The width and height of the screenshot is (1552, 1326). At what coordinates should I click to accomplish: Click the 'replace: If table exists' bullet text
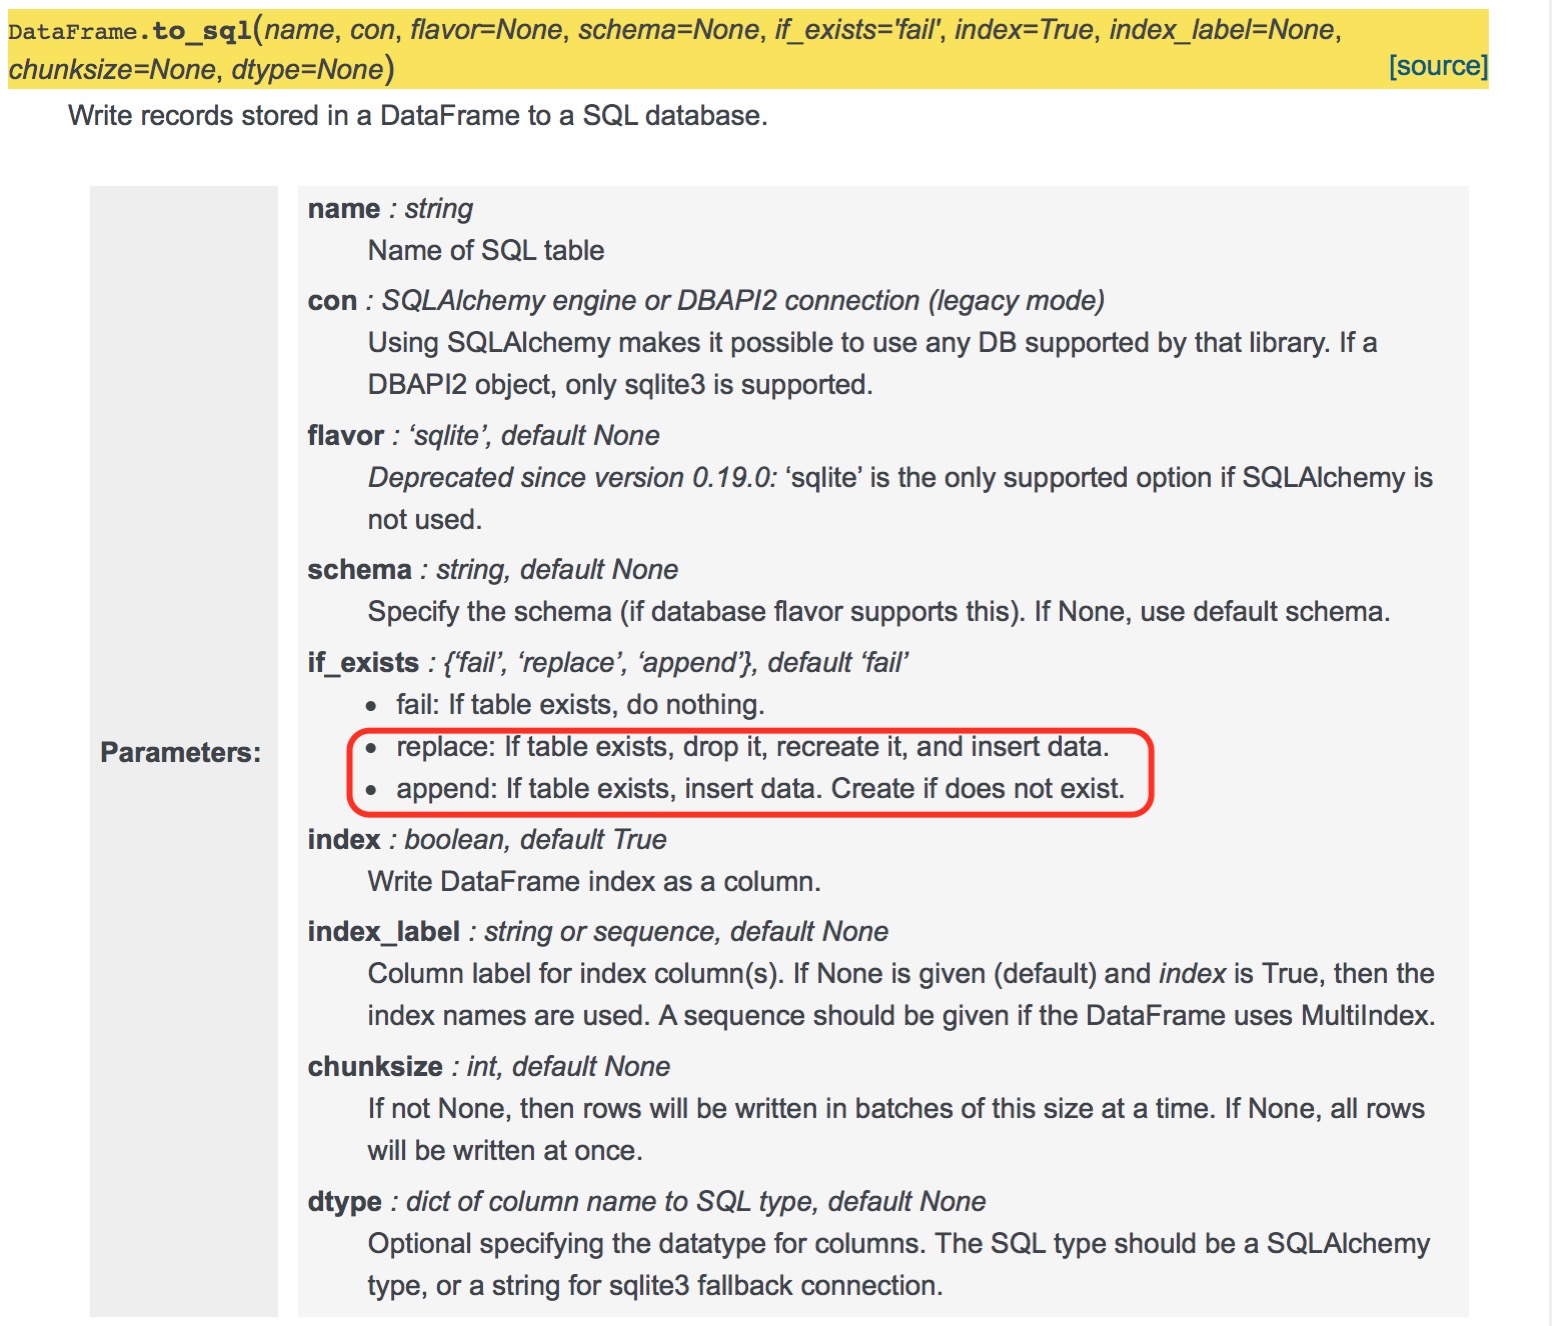[752, 746]
